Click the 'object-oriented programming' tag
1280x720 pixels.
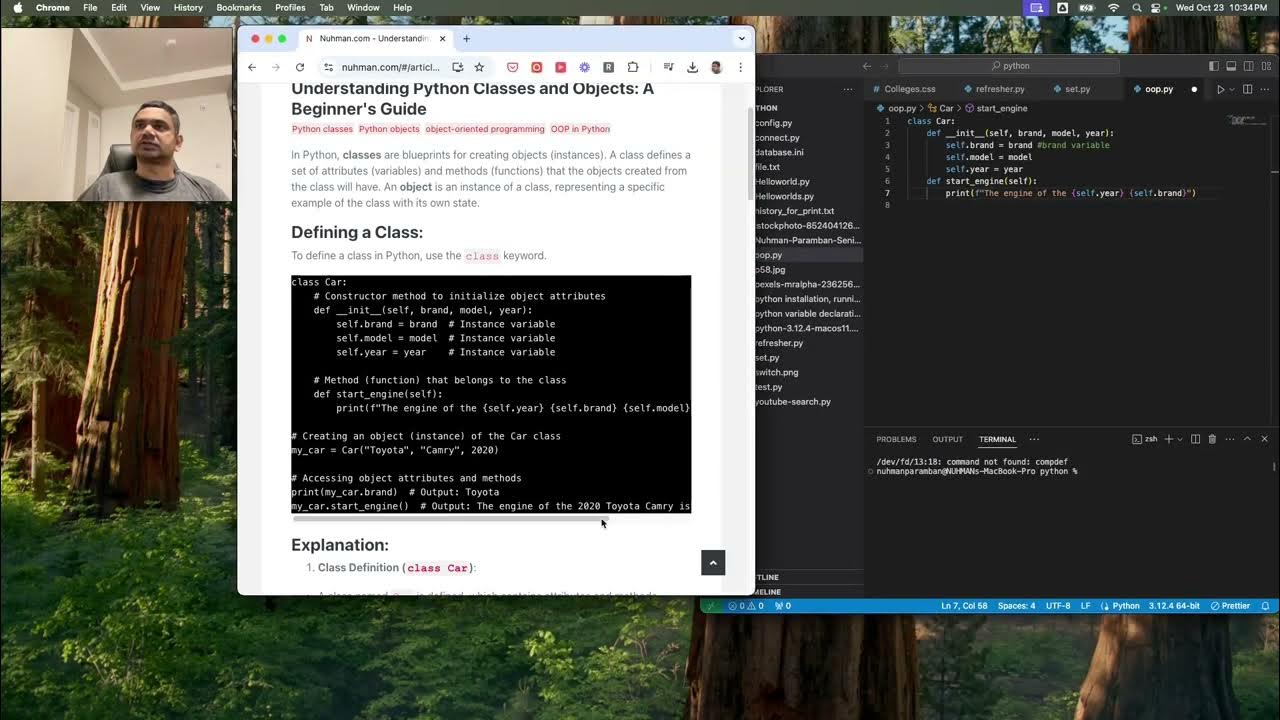pos(485,129)
